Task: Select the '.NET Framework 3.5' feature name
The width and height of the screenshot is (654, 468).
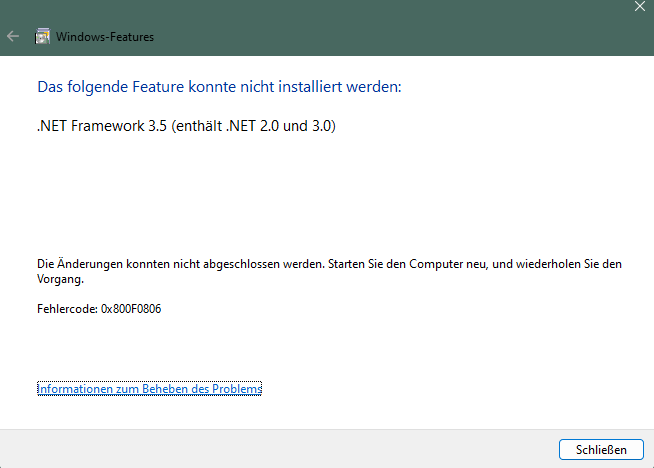Action: tap(102, 126)
